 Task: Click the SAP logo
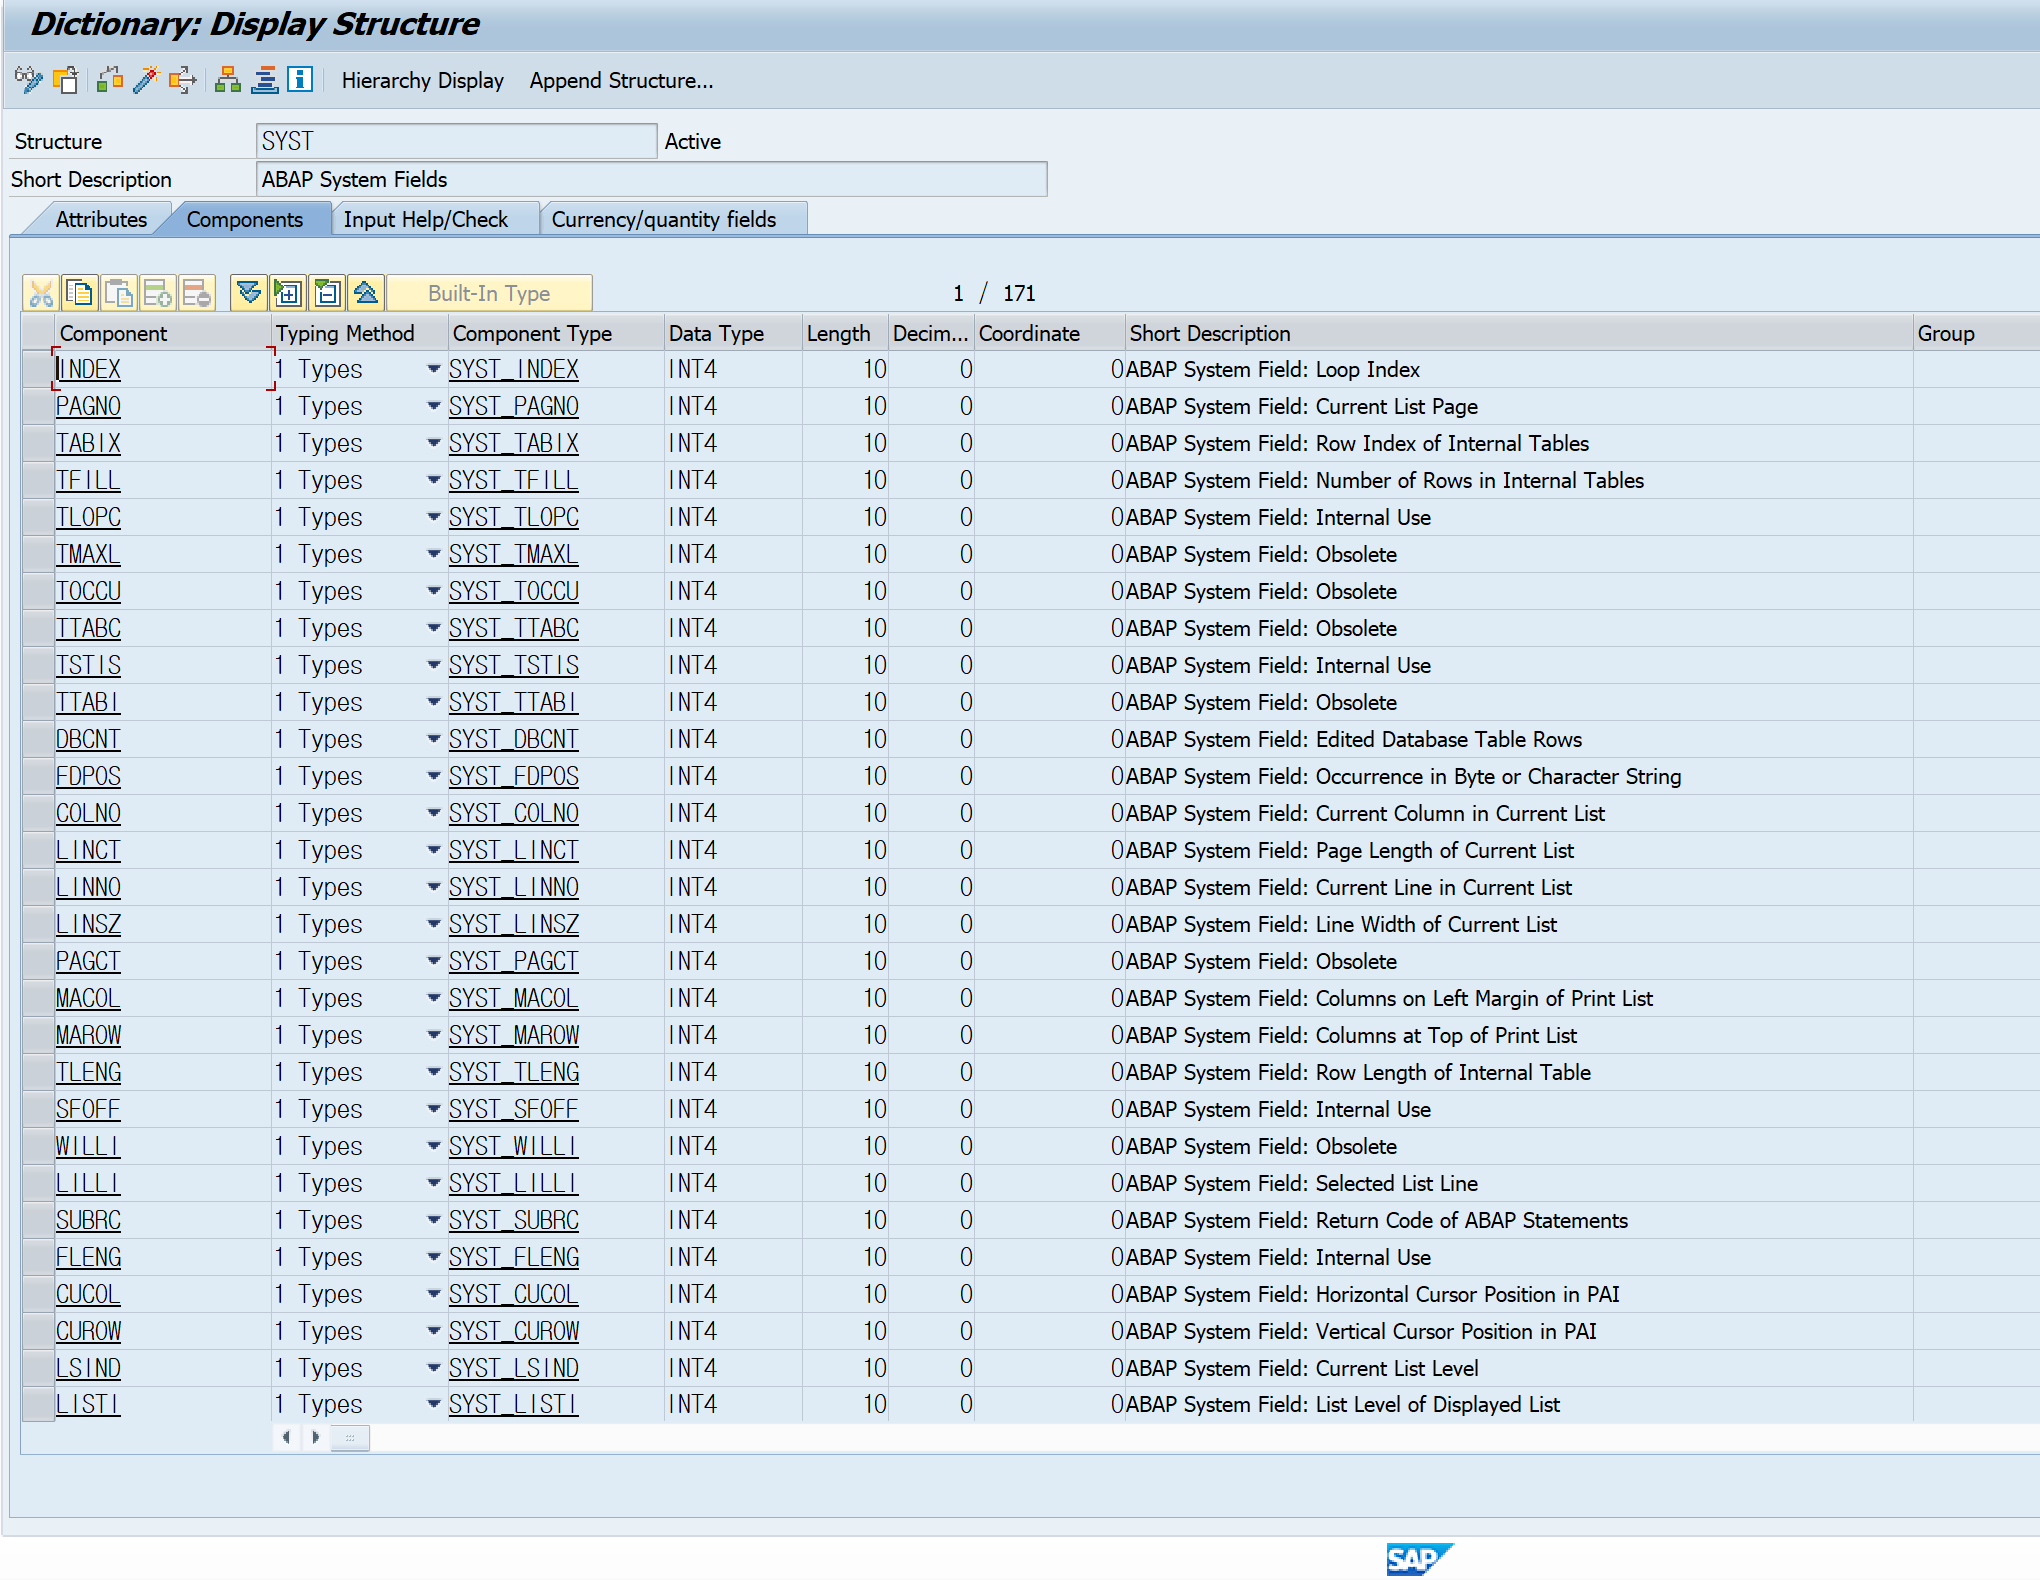point(1418,1558)
